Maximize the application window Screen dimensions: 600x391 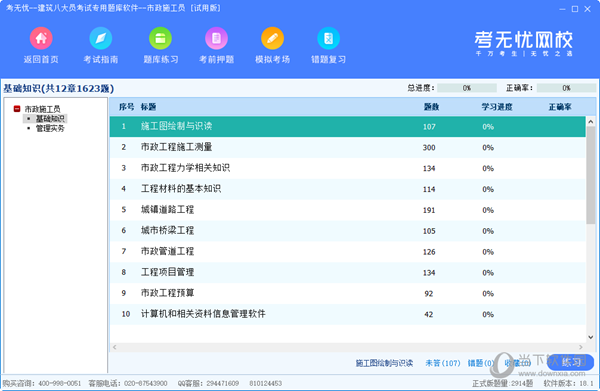(575, 9)
